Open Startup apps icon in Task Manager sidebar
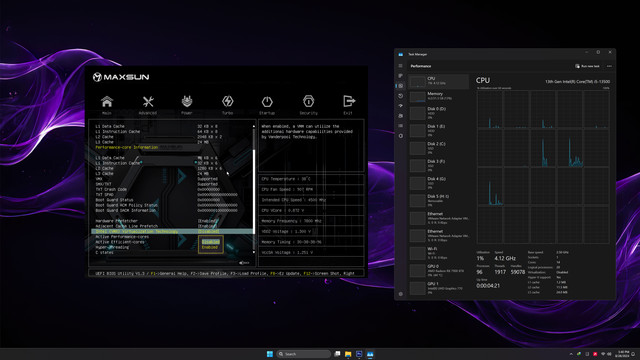 pyautogui.click(x=400, y=106)
